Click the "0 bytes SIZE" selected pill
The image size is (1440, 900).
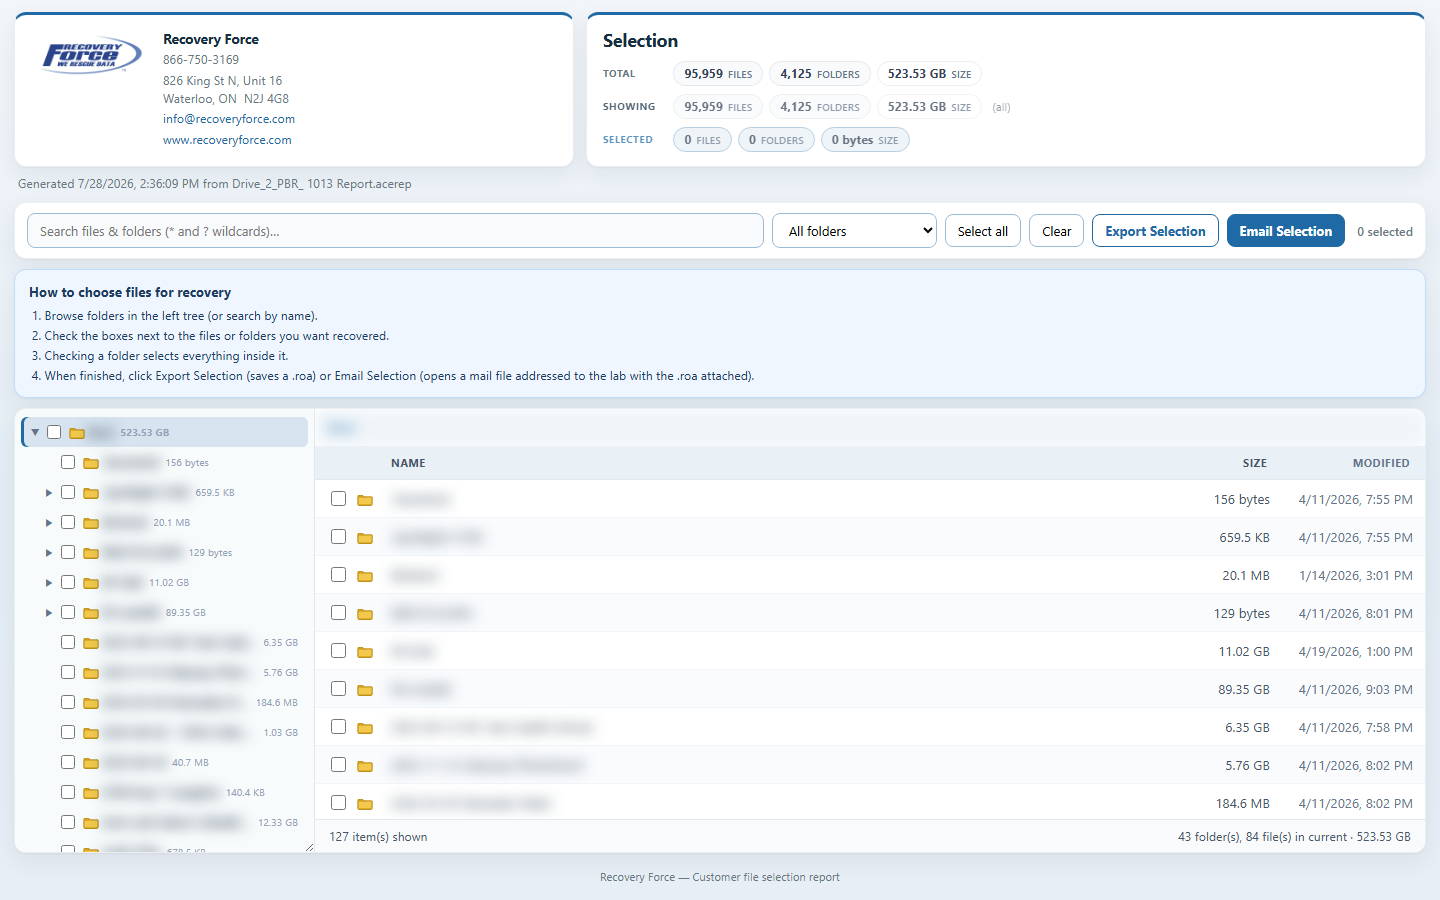(865, 140)
